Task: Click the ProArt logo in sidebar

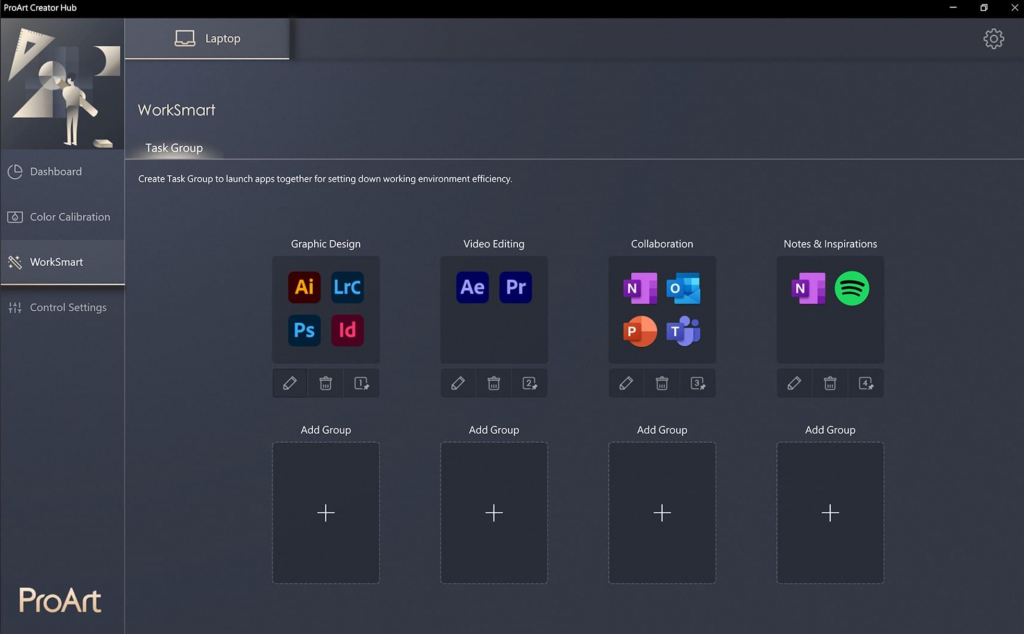Action: (x=60, y=600)
